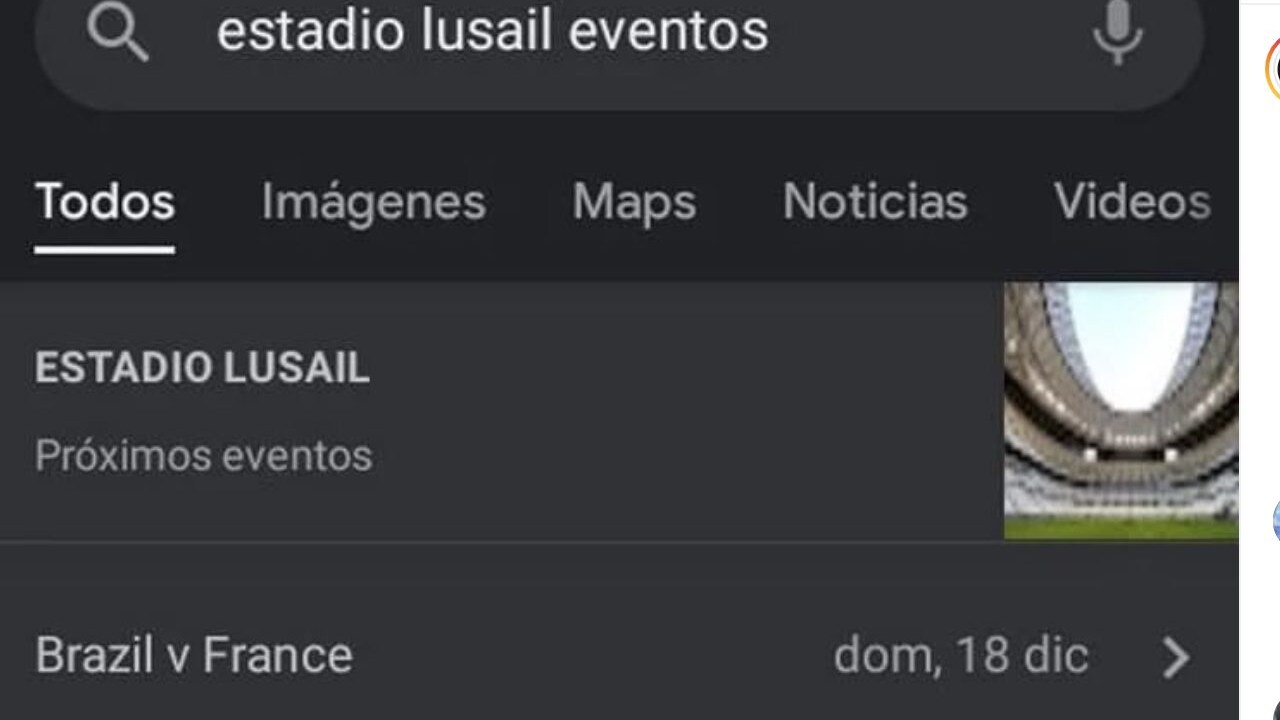Click the blue circular avatar at right edge

pyautogui.click(x=1276, y=521)
